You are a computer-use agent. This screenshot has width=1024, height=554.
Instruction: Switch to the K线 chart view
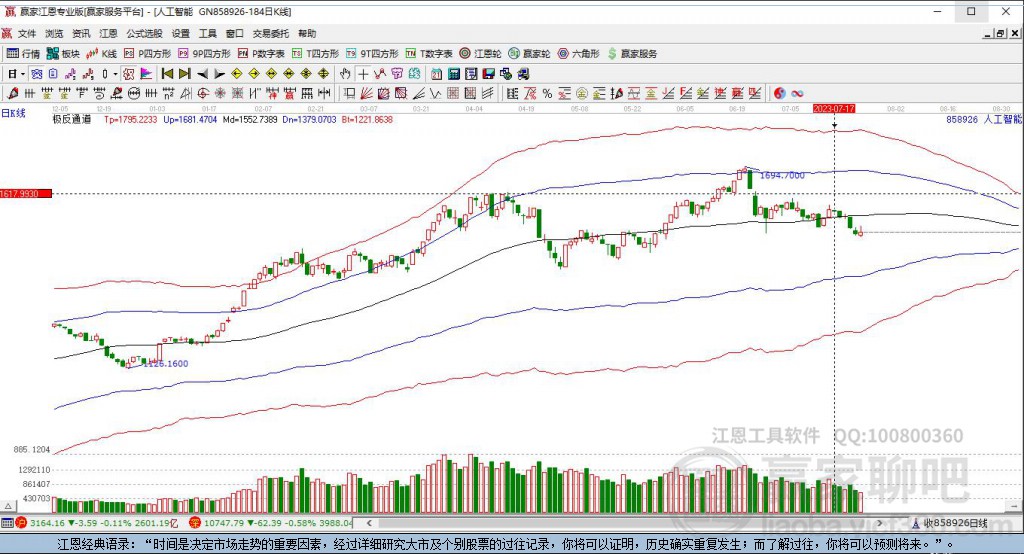tap(101, 54)
